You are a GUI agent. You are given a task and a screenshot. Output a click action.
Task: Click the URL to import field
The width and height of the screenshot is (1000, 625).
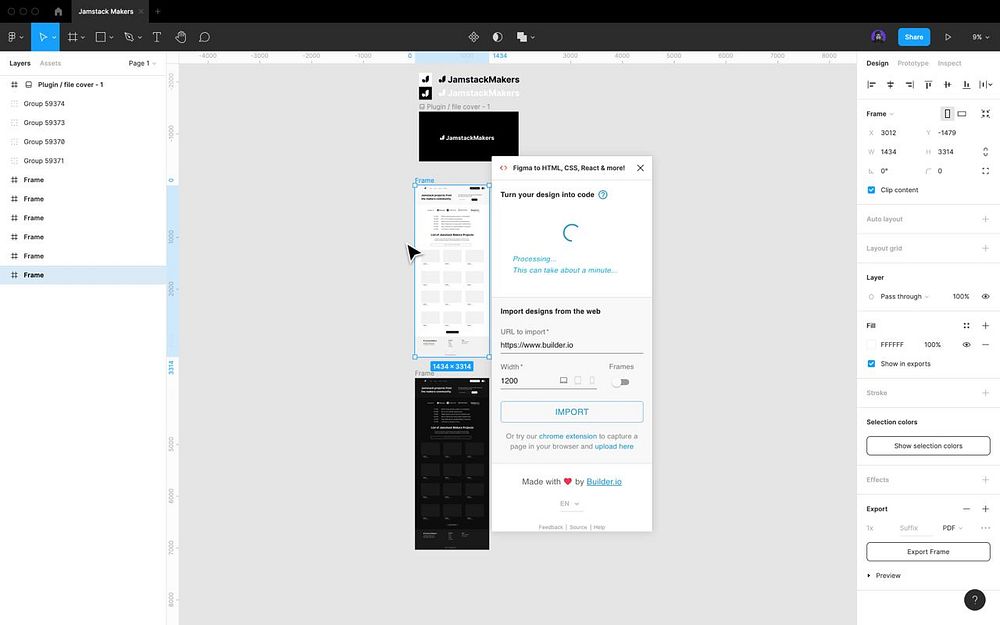(571, 345)
